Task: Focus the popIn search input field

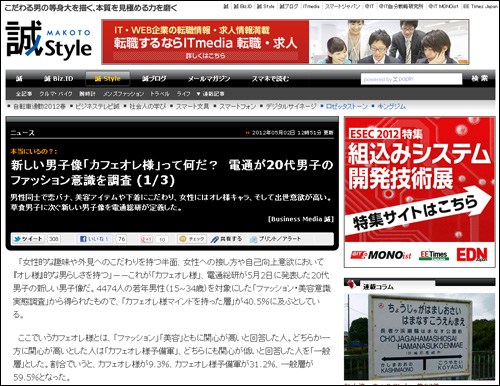Action: click(411, 79)
